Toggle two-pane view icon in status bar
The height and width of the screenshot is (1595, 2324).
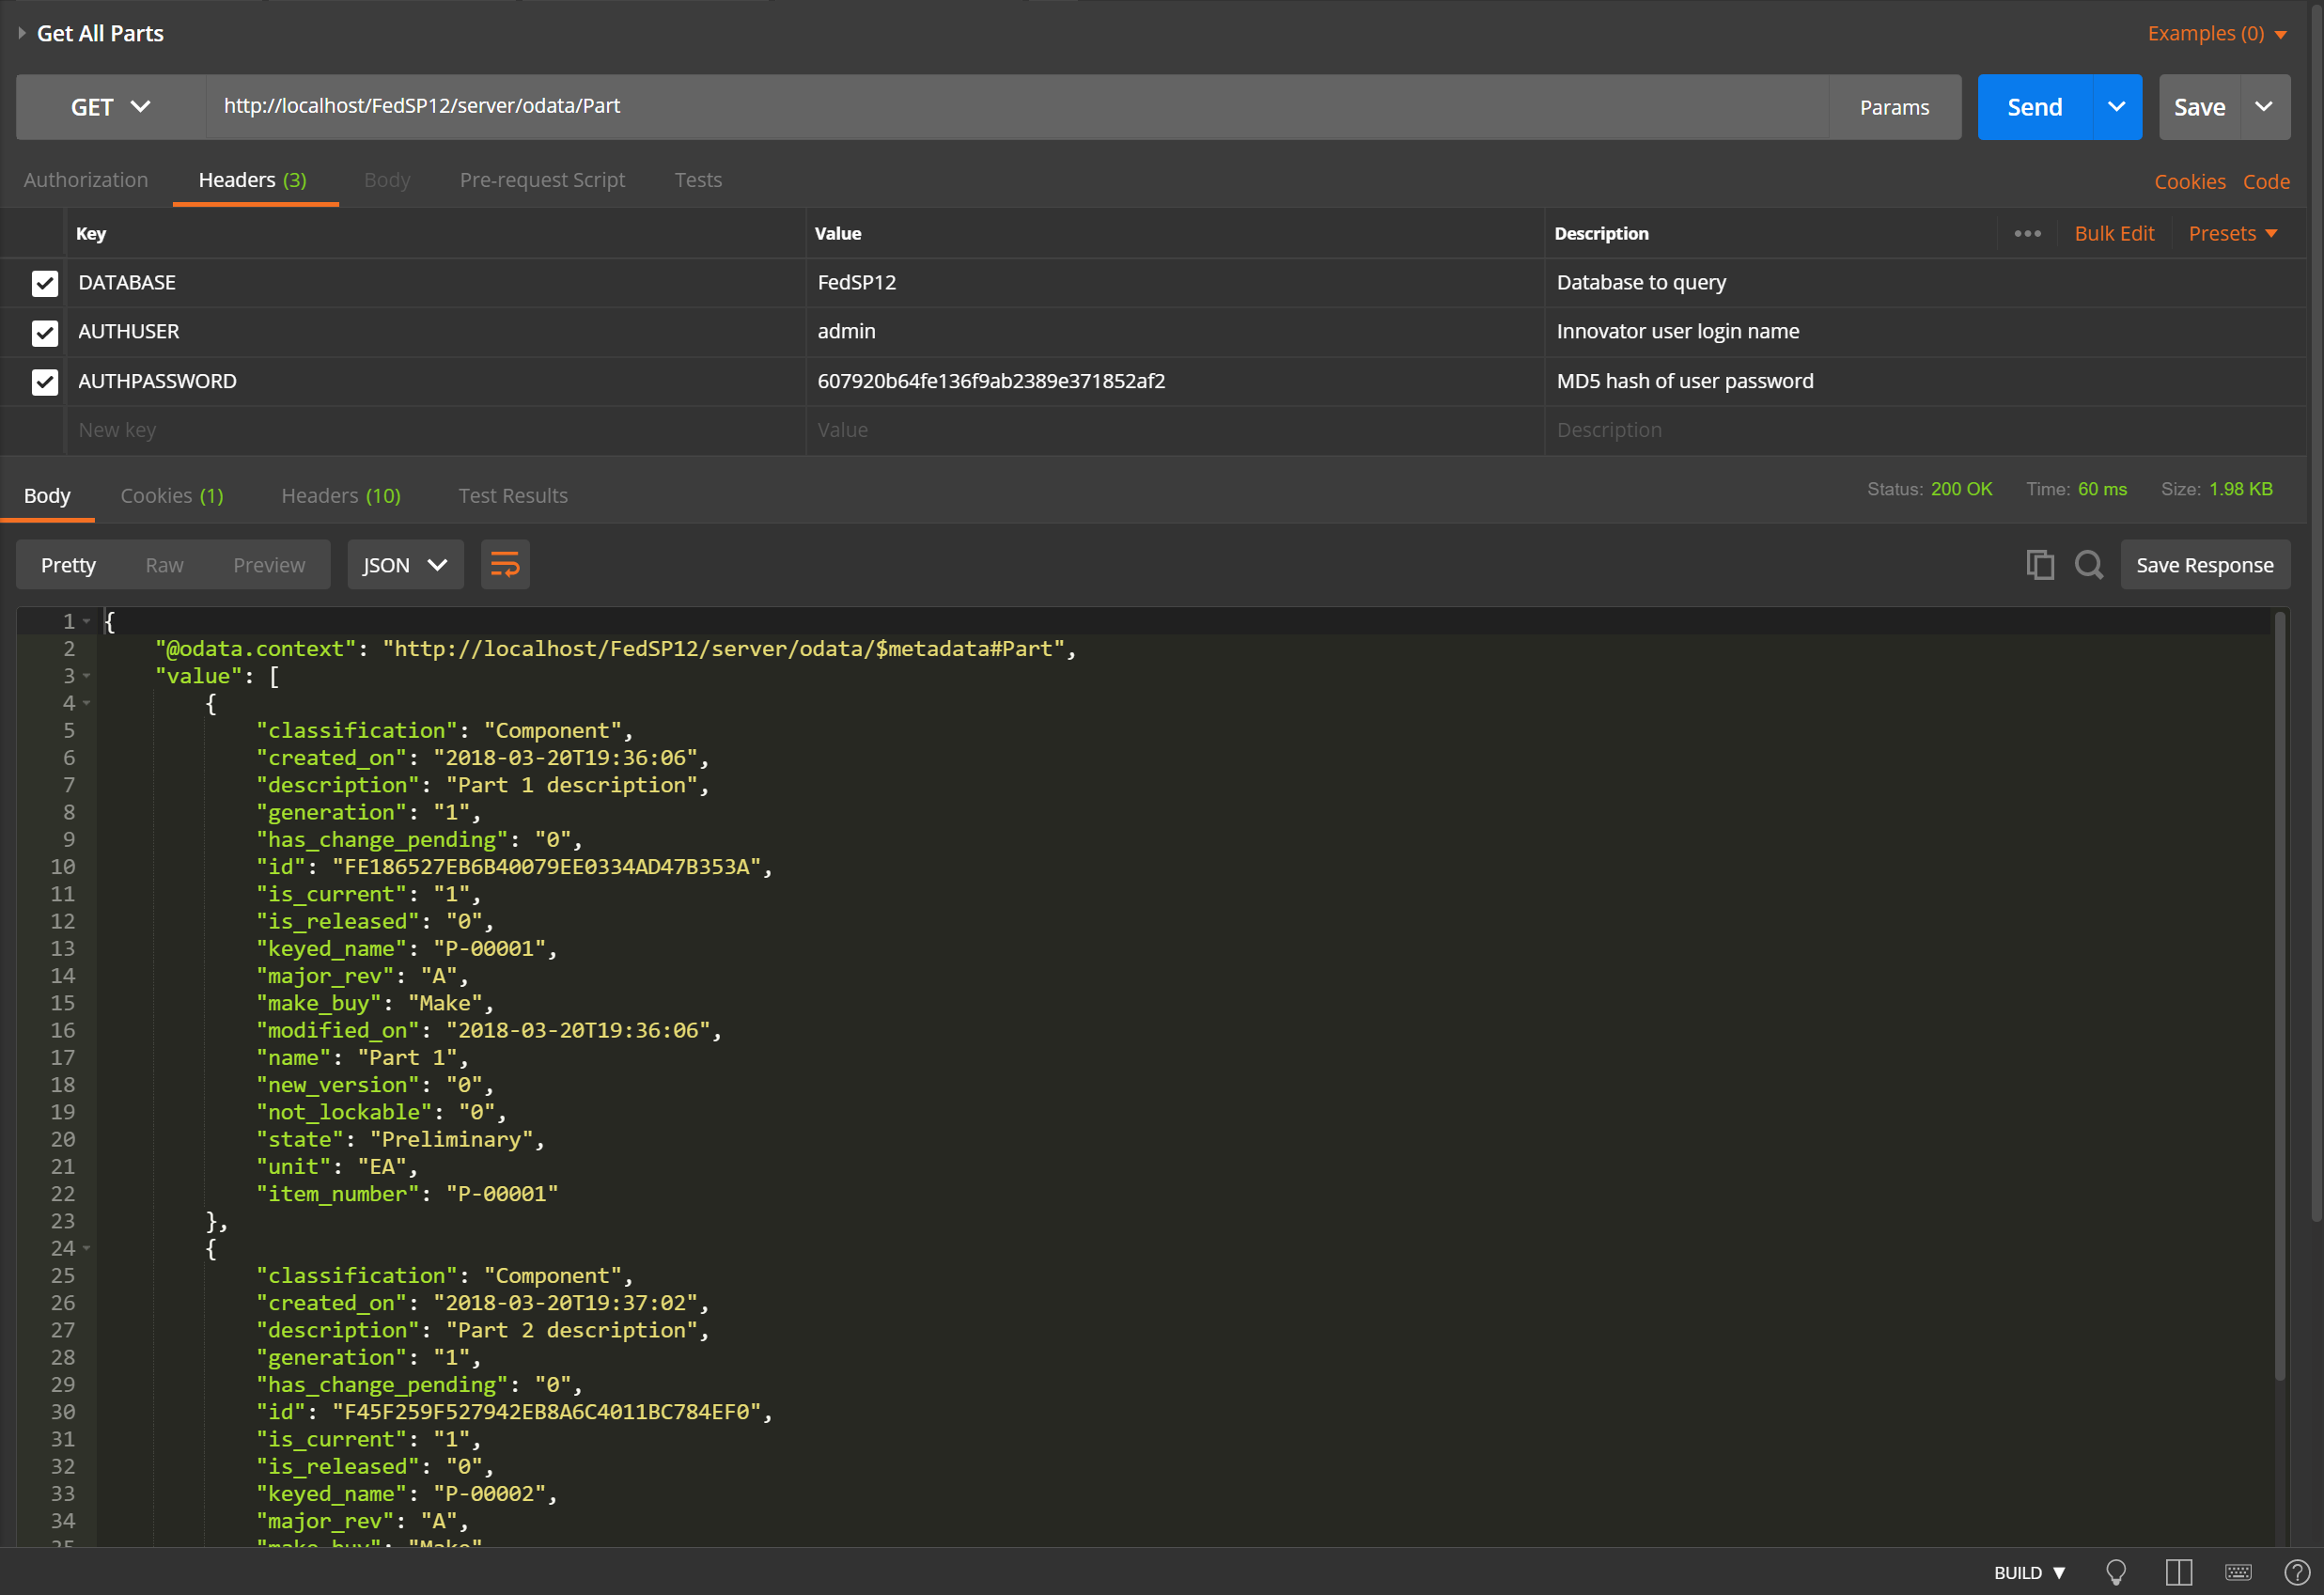click(x=2178, y=1572)
